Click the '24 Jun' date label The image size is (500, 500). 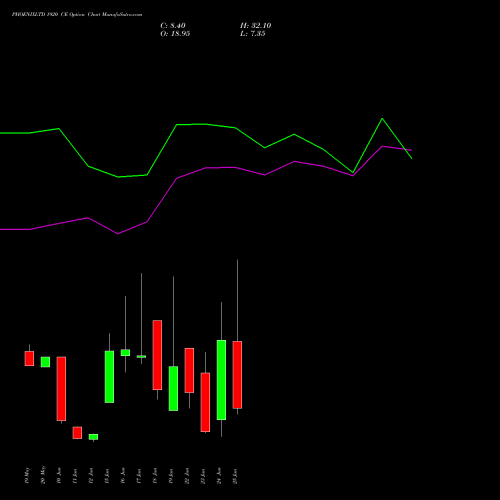point(219,476)
